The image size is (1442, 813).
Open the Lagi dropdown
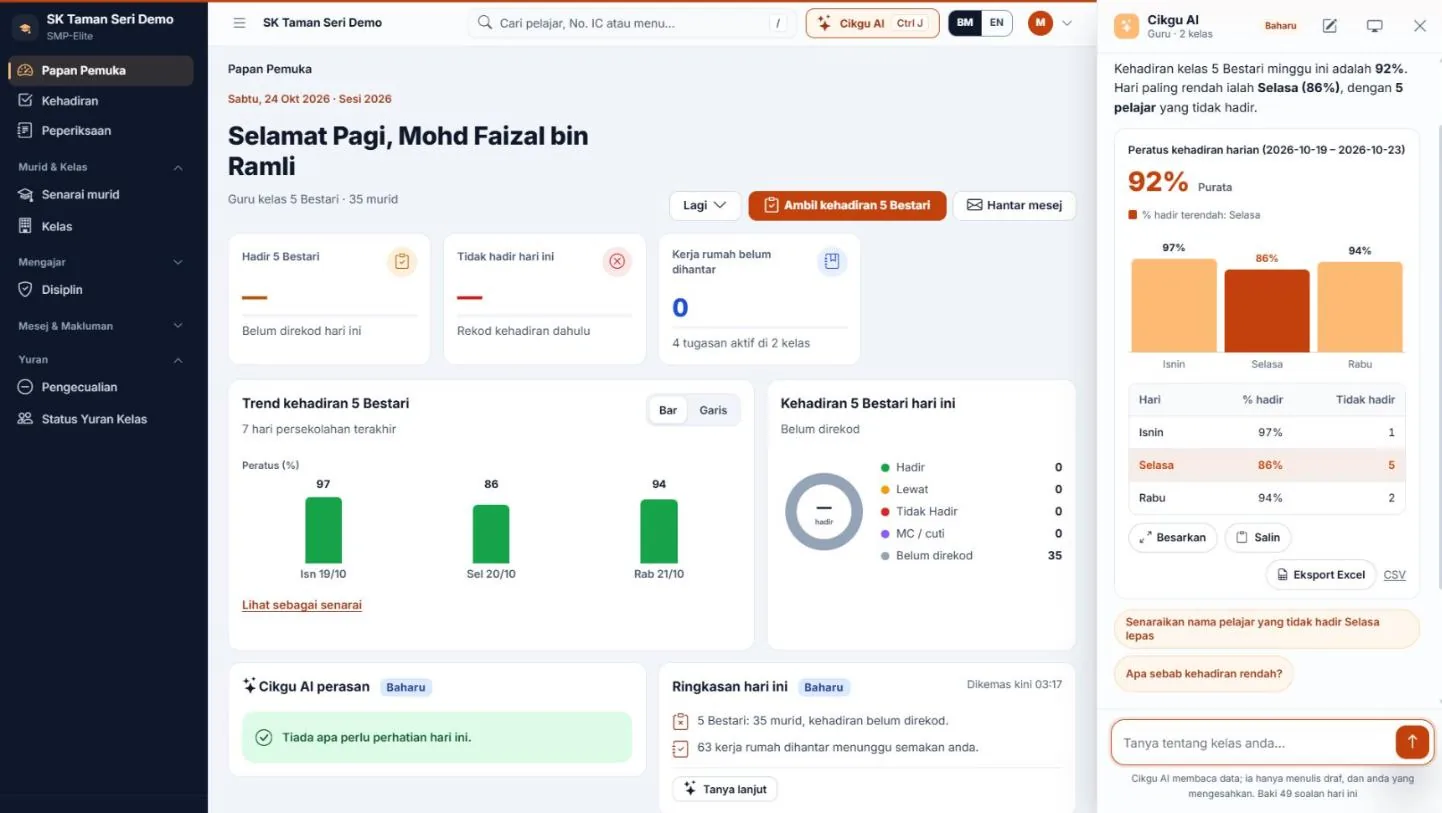(705, 205)
